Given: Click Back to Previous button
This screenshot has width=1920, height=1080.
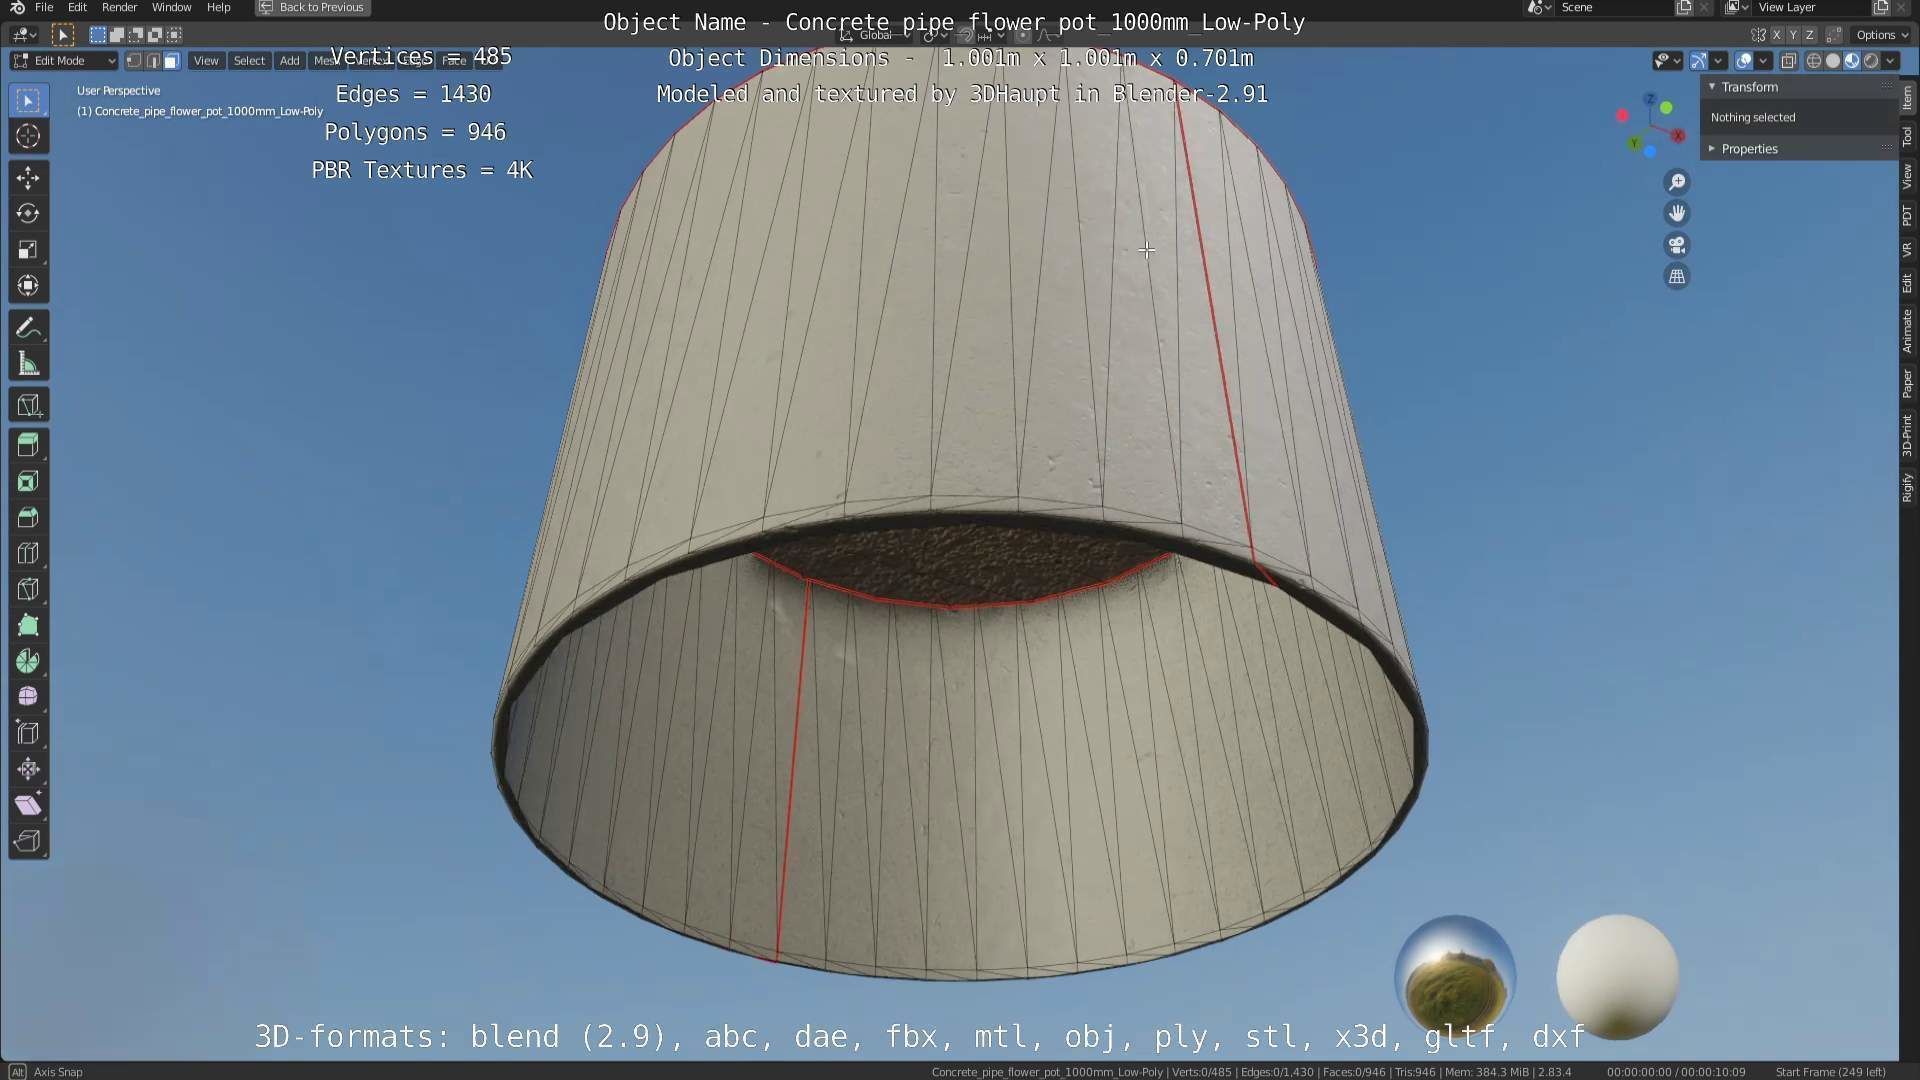Looking at the screenshot, I should click(312, 7).
